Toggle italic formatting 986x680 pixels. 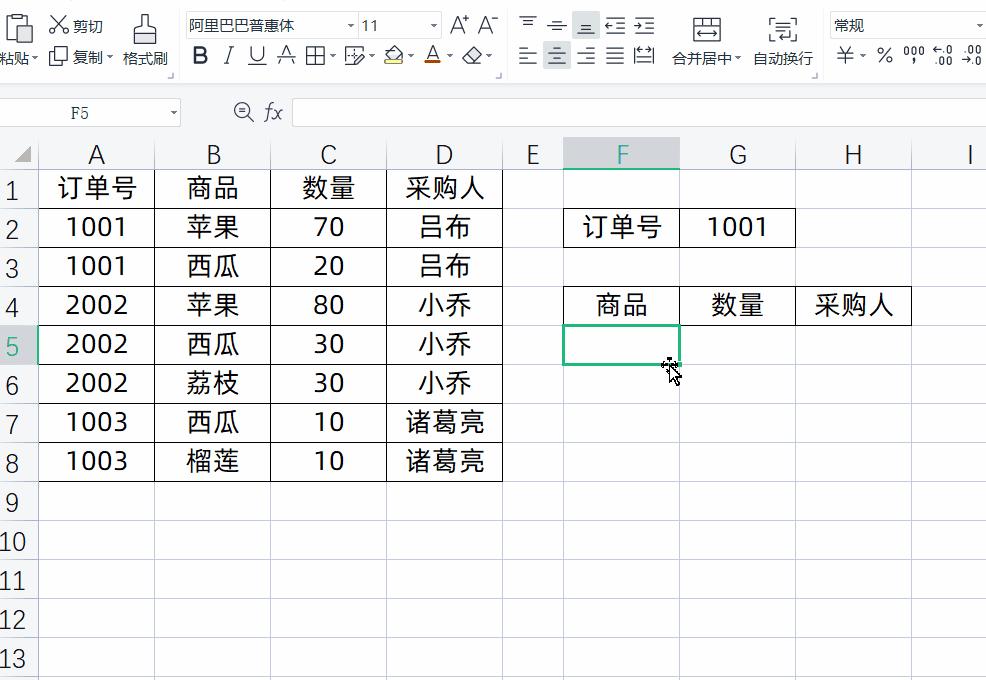[227, 57]
